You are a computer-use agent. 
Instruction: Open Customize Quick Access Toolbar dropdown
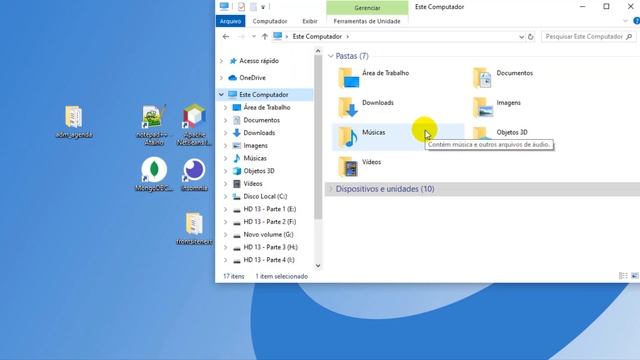click(263, 7)
